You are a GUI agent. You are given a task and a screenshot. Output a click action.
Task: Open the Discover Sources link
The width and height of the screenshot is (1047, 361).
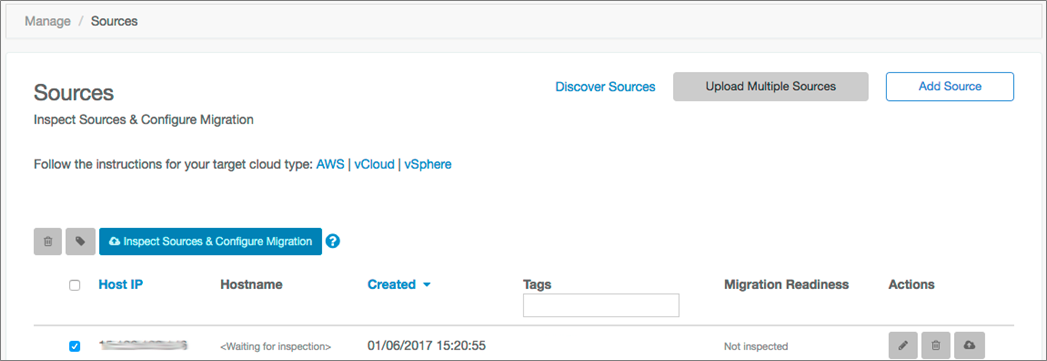(606, 87)
